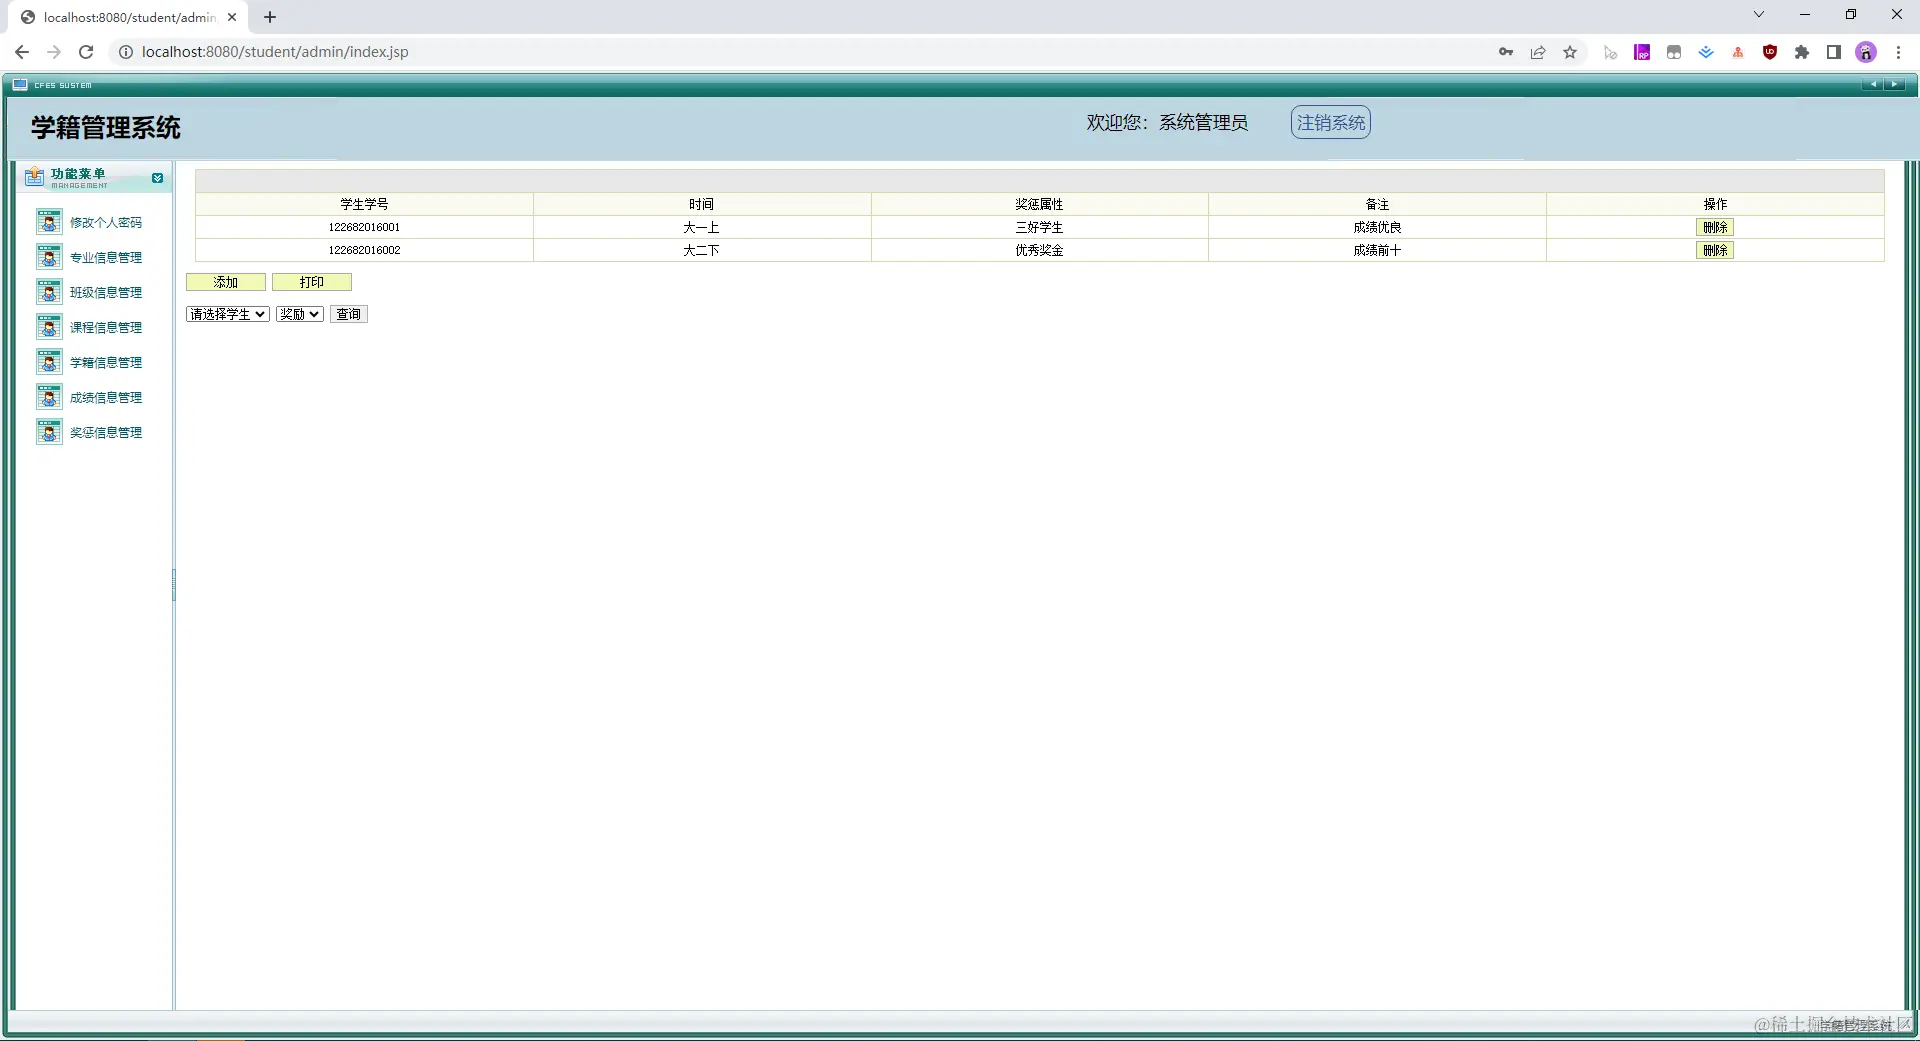Open the 奖励 type dropdown

[300, 314]
